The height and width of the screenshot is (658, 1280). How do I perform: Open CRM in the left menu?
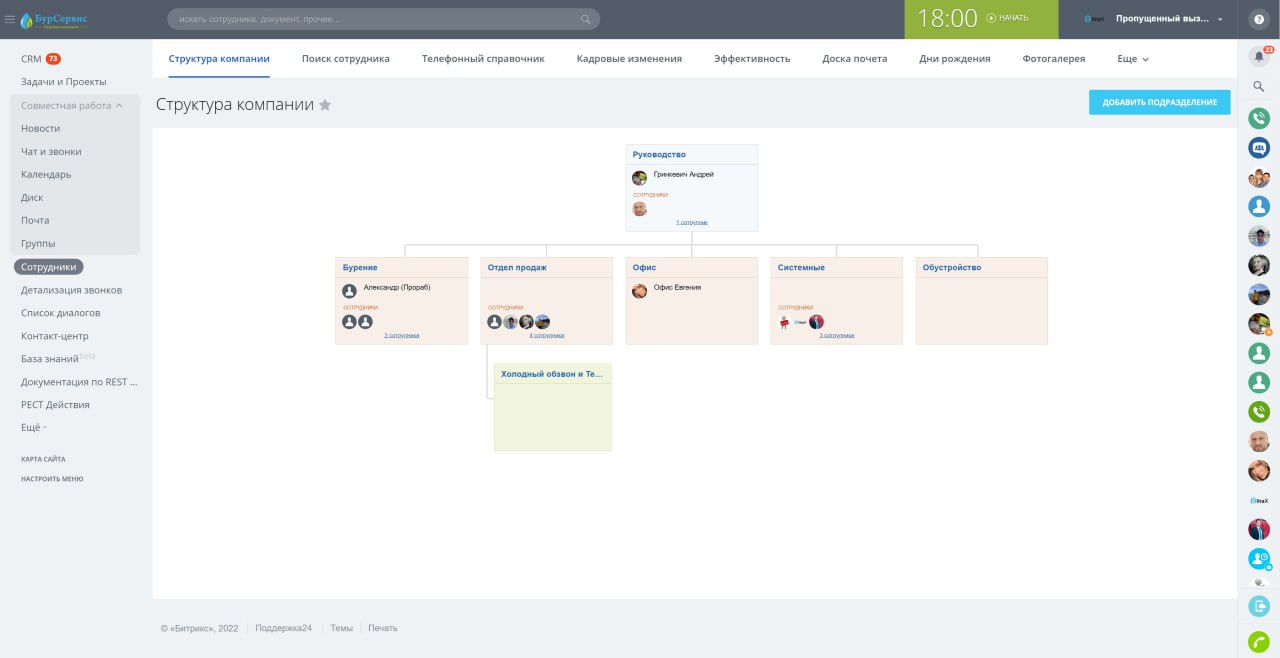(x=31, y=59)
